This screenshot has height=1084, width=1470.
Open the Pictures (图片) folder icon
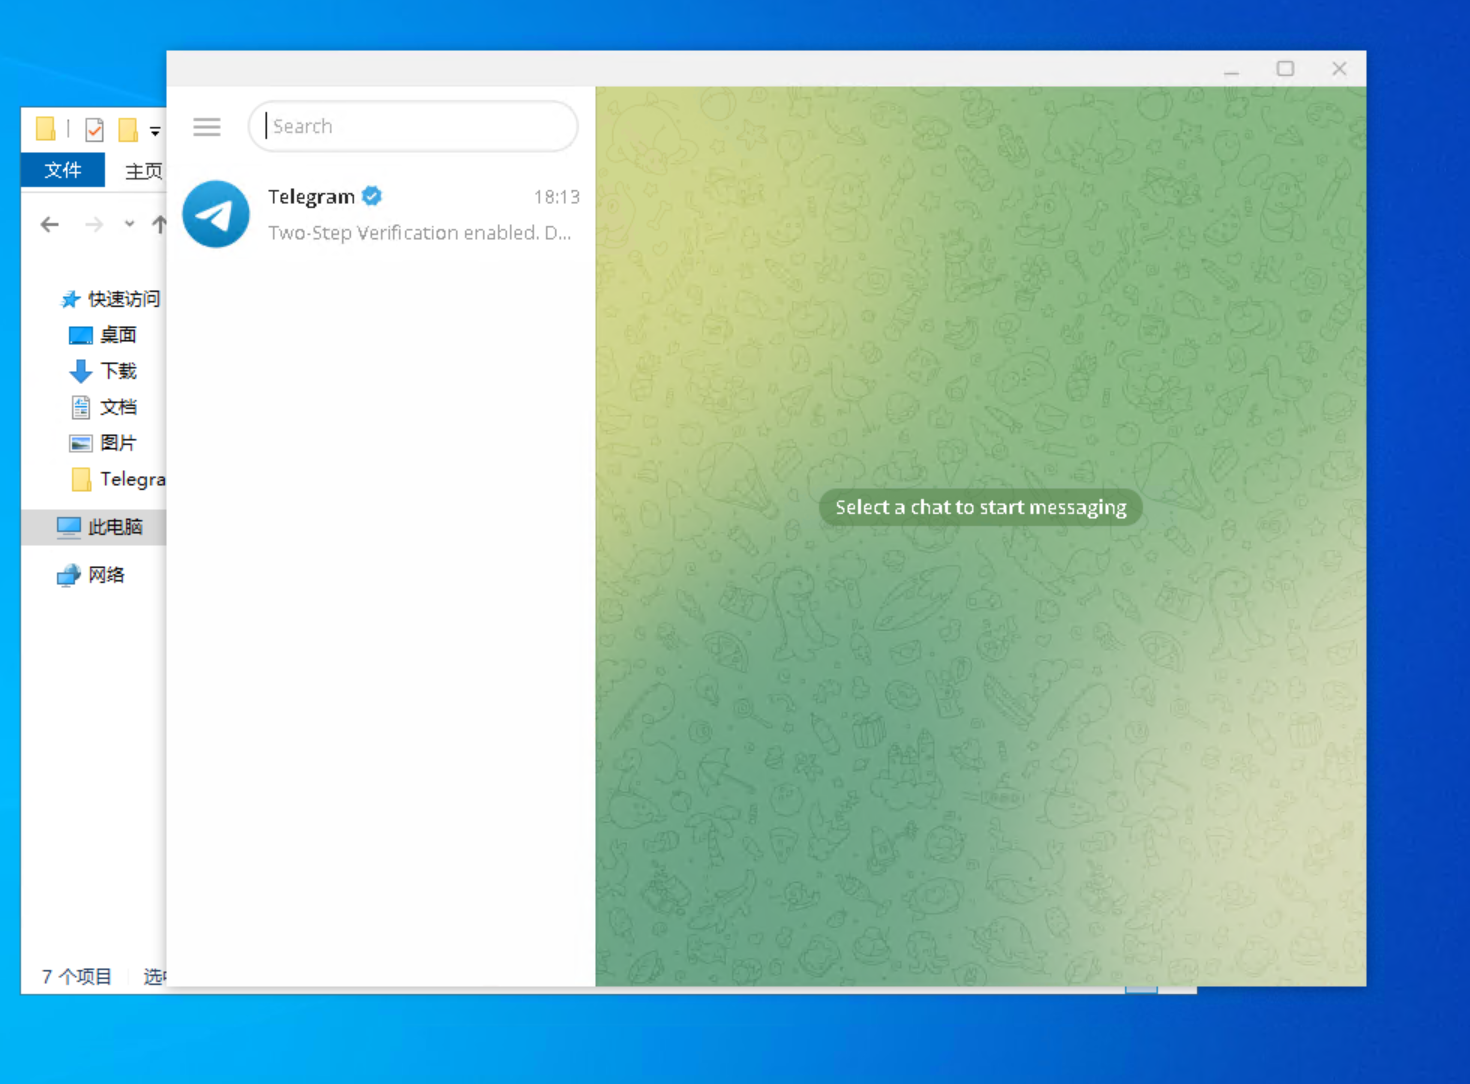[x=80, y=442]
